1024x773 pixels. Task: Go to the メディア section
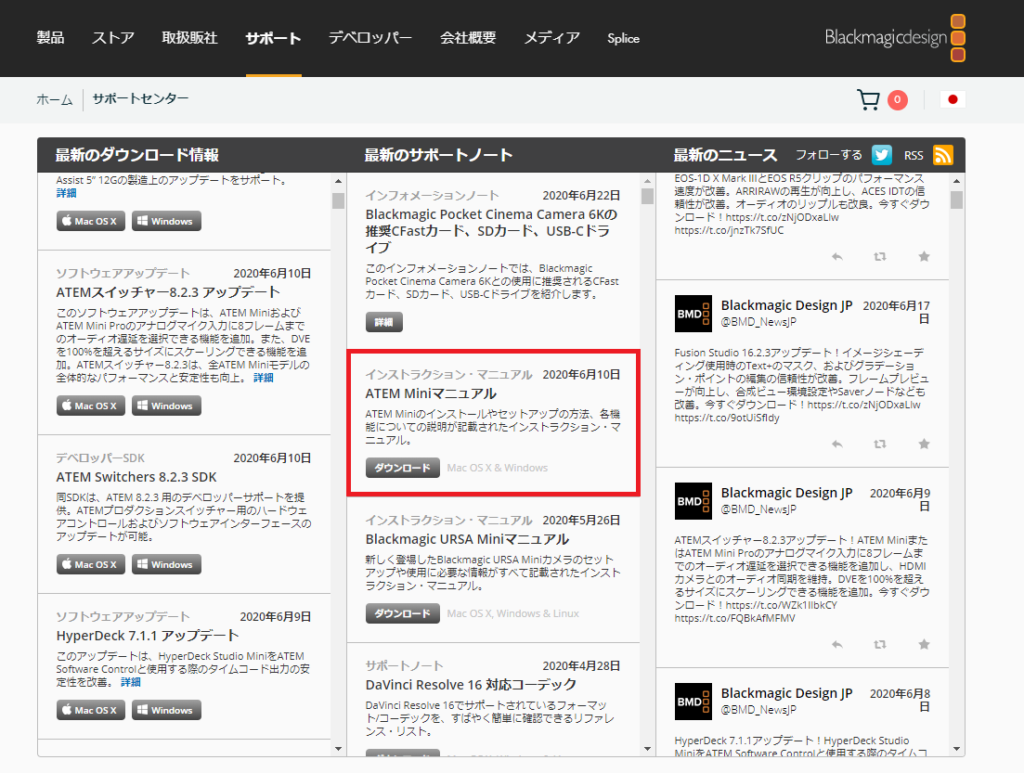(x=552, y=38)
